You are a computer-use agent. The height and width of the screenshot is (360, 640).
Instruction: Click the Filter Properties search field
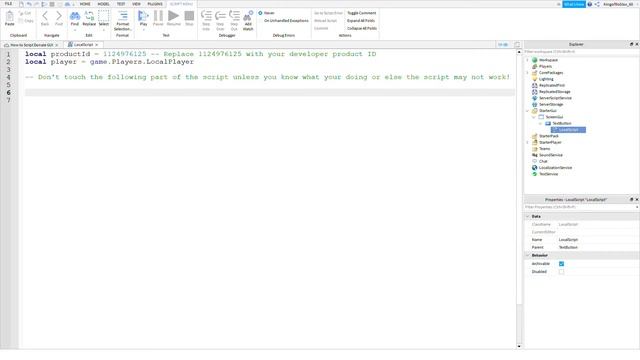point(581,207)
